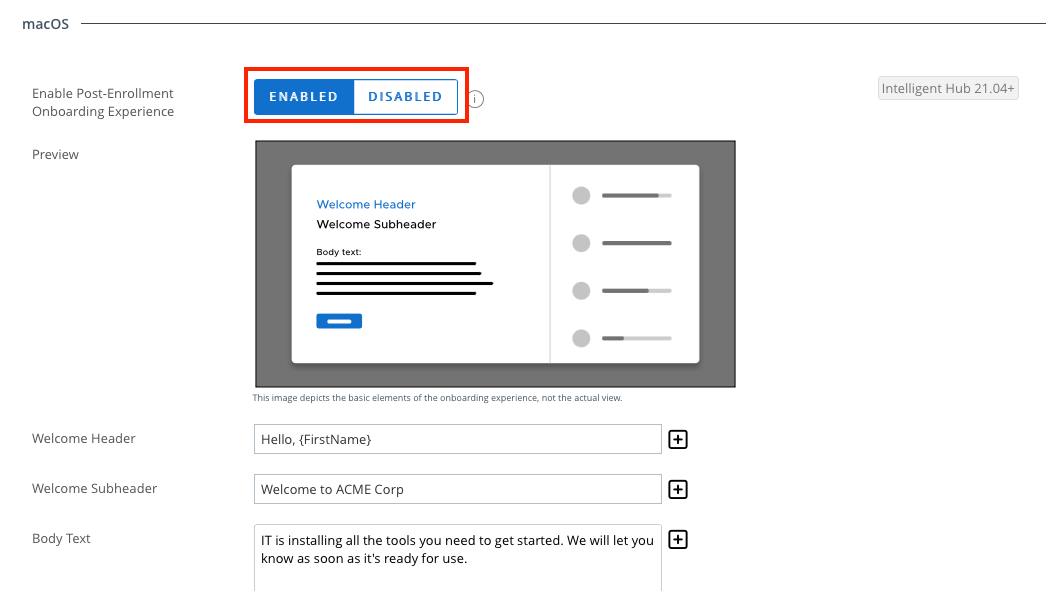The width and height of the screenshot is (1058, 593).
Task: Open the info tooltip next to the enablement toggle
Action: [x=475, y=99]
